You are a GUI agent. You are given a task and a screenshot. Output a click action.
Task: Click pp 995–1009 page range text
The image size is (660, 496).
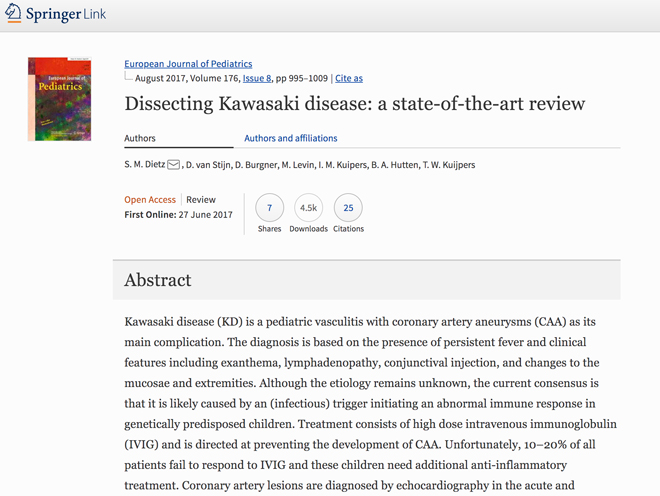tap(301, 78)
